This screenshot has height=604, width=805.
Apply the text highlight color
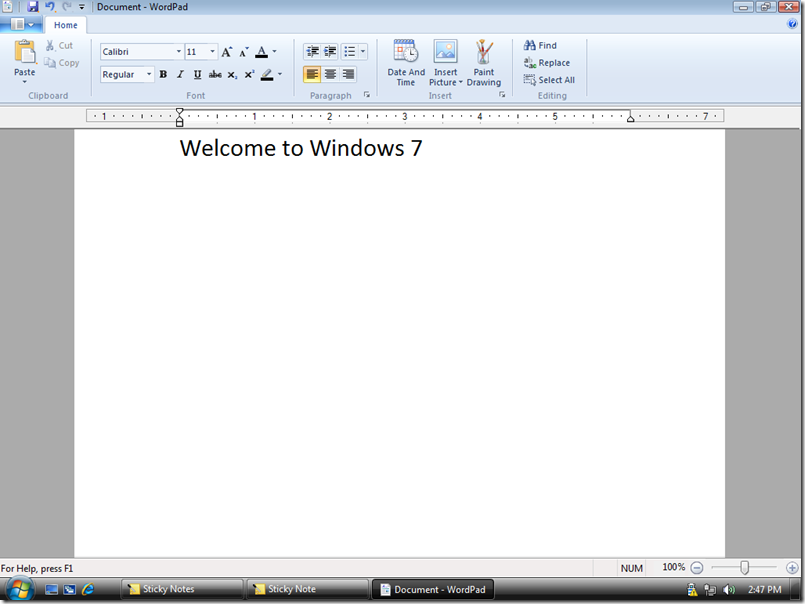pos(266,74)
